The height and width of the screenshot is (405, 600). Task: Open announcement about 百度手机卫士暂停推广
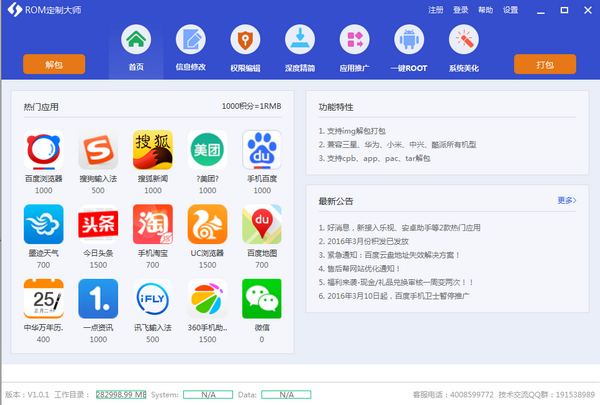tap(394, 296)
